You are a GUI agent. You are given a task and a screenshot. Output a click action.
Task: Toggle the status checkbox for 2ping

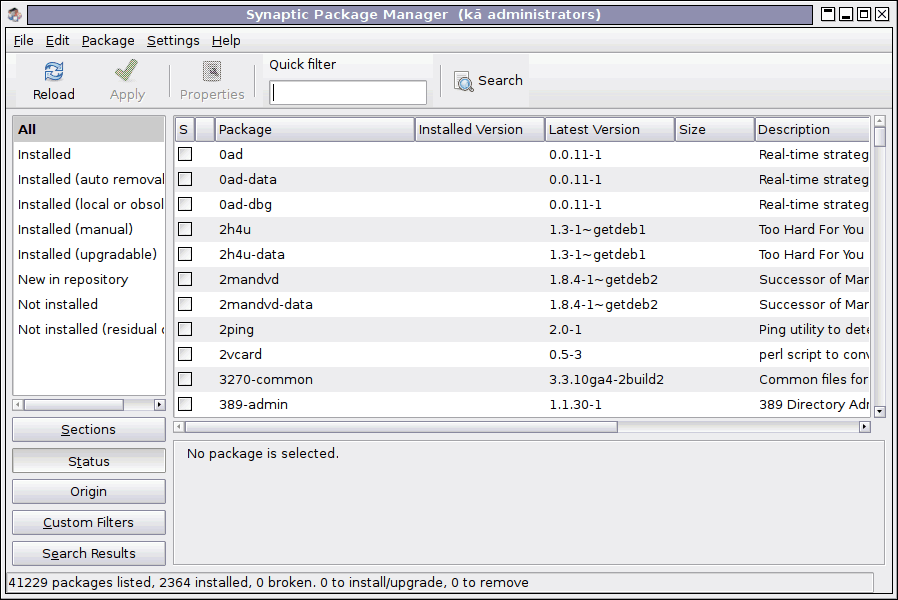pyautogui.click(x=185, y=329)
